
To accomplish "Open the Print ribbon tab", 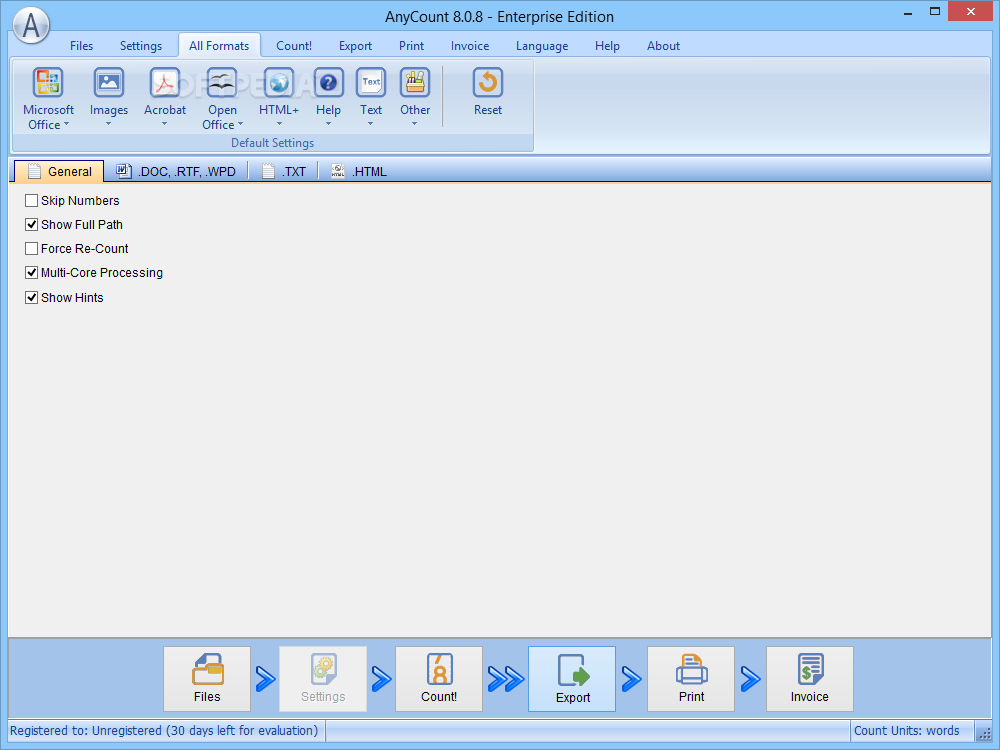I will (x=411, y=46).
